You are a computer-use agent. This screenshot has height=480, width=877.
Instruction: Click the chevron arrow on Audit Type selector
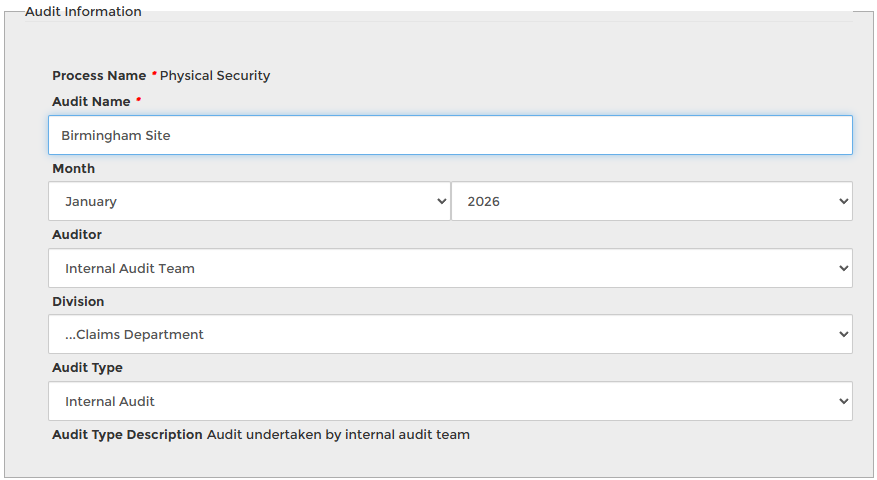(x=843, y=401)
